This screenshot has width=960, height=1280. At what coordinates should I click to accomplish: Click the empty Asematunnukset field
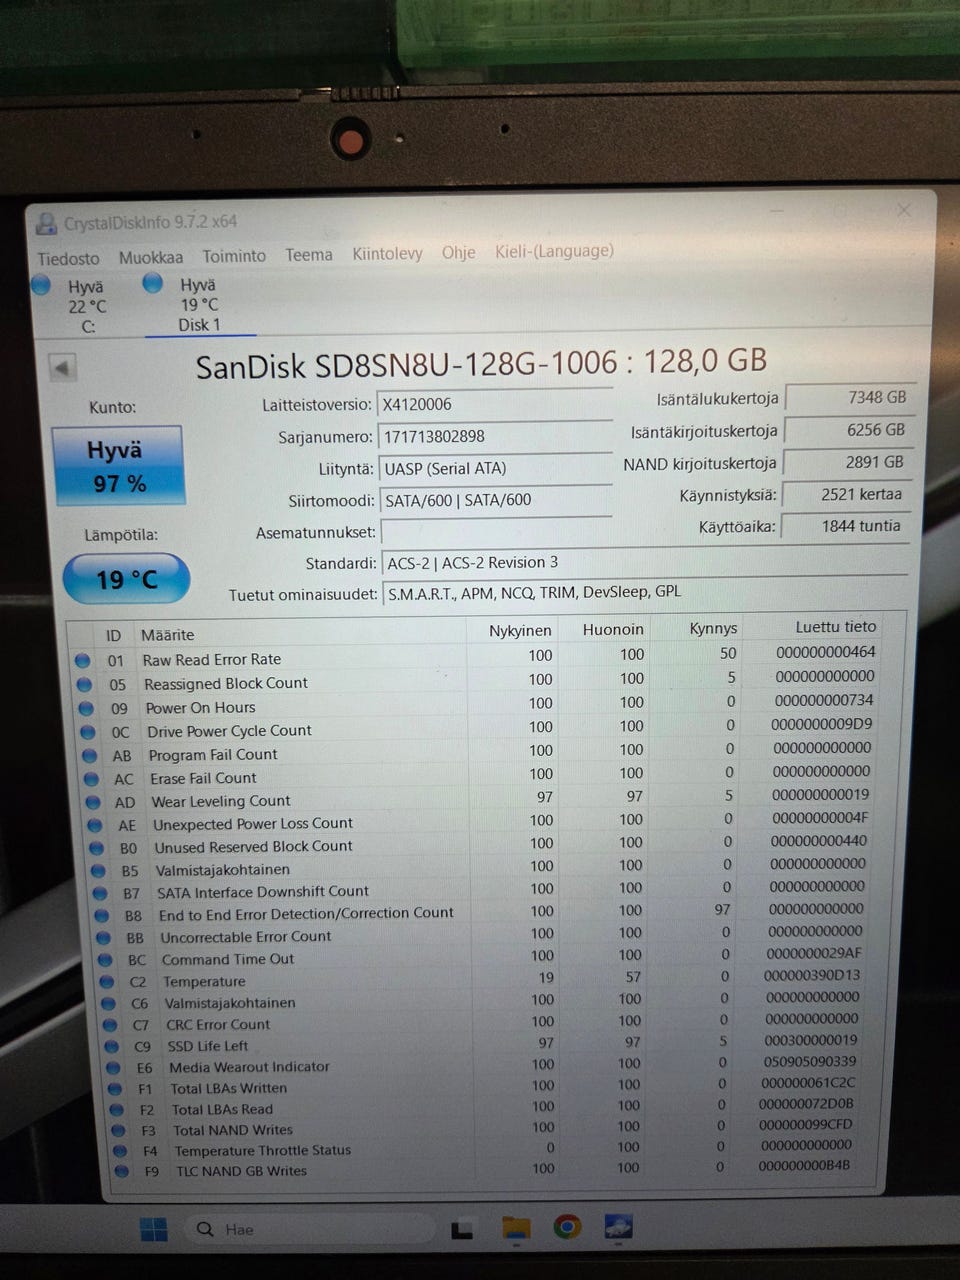[496, 531]
